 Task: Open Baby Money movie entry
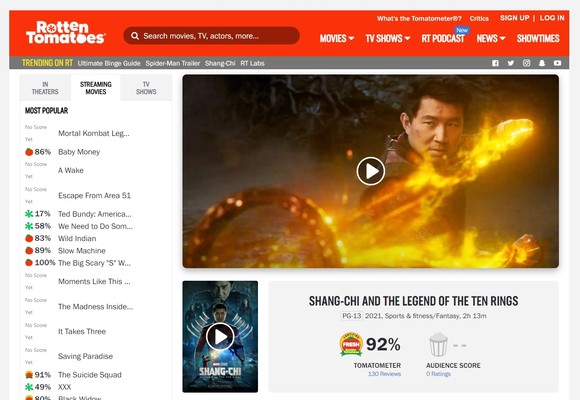coord(79,152)
